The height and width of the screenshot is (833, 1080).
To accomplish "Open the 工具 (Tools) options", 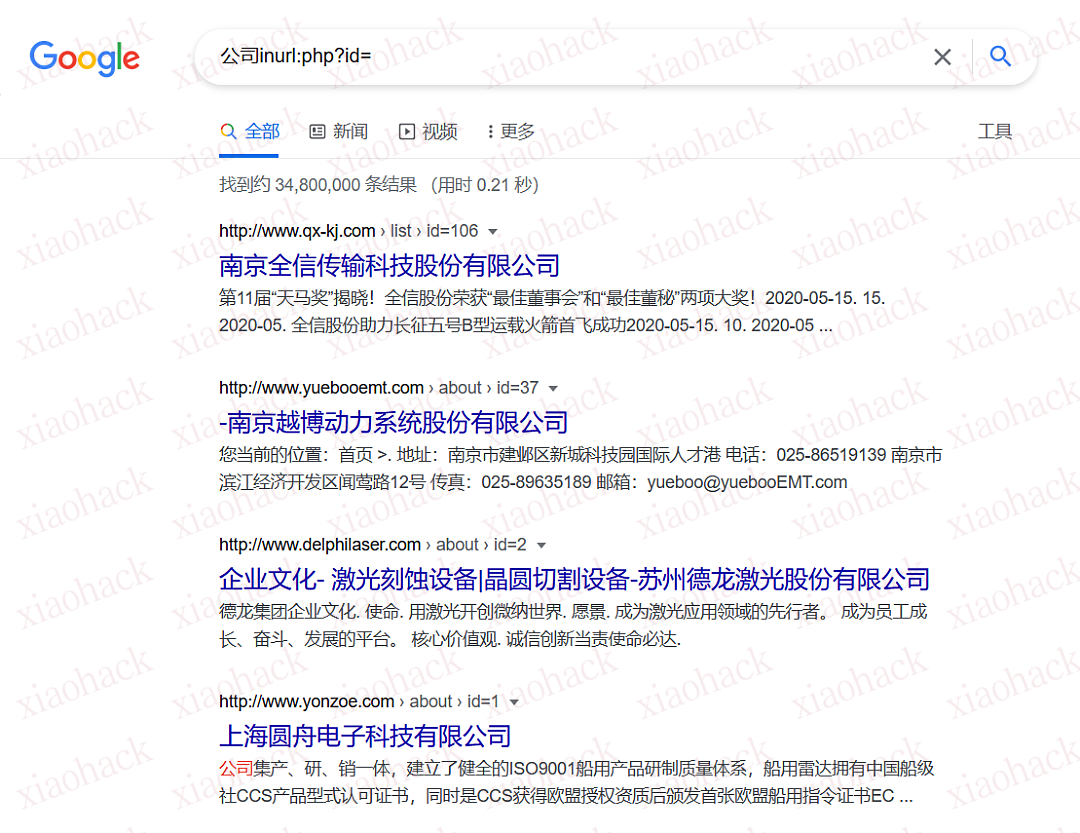I will [x=994, y=132].
